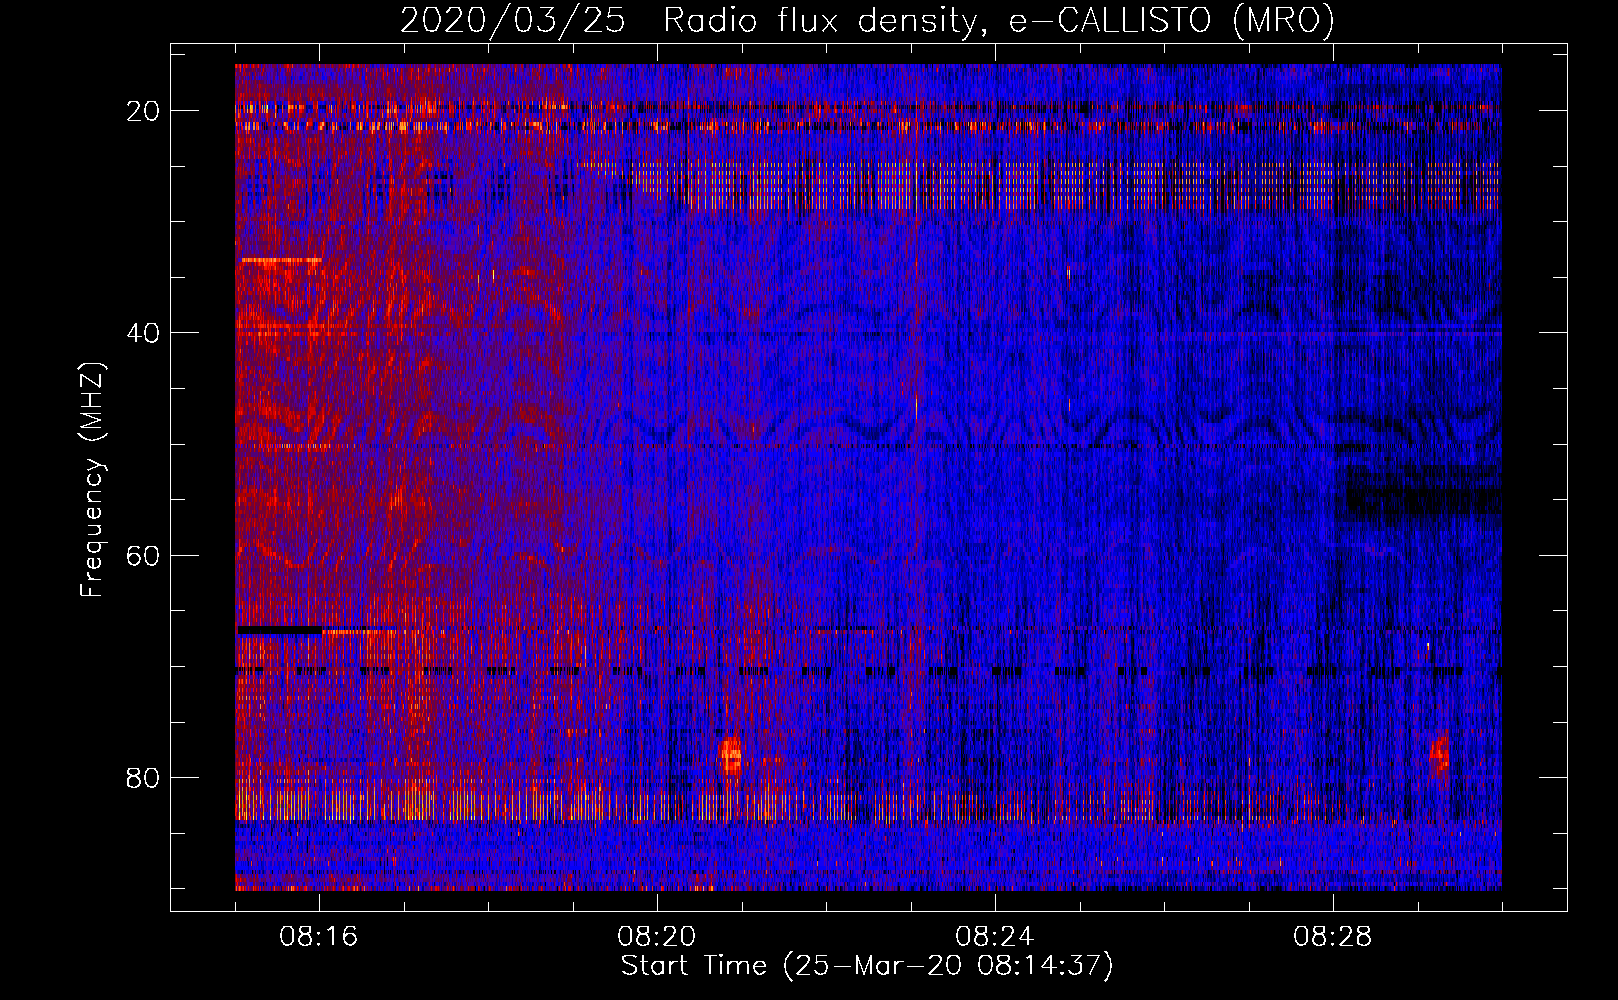1618x1000 pixels.
Task: Click the bright red burst after 08:20 near 80 MHz
Action: click(730, 756)
